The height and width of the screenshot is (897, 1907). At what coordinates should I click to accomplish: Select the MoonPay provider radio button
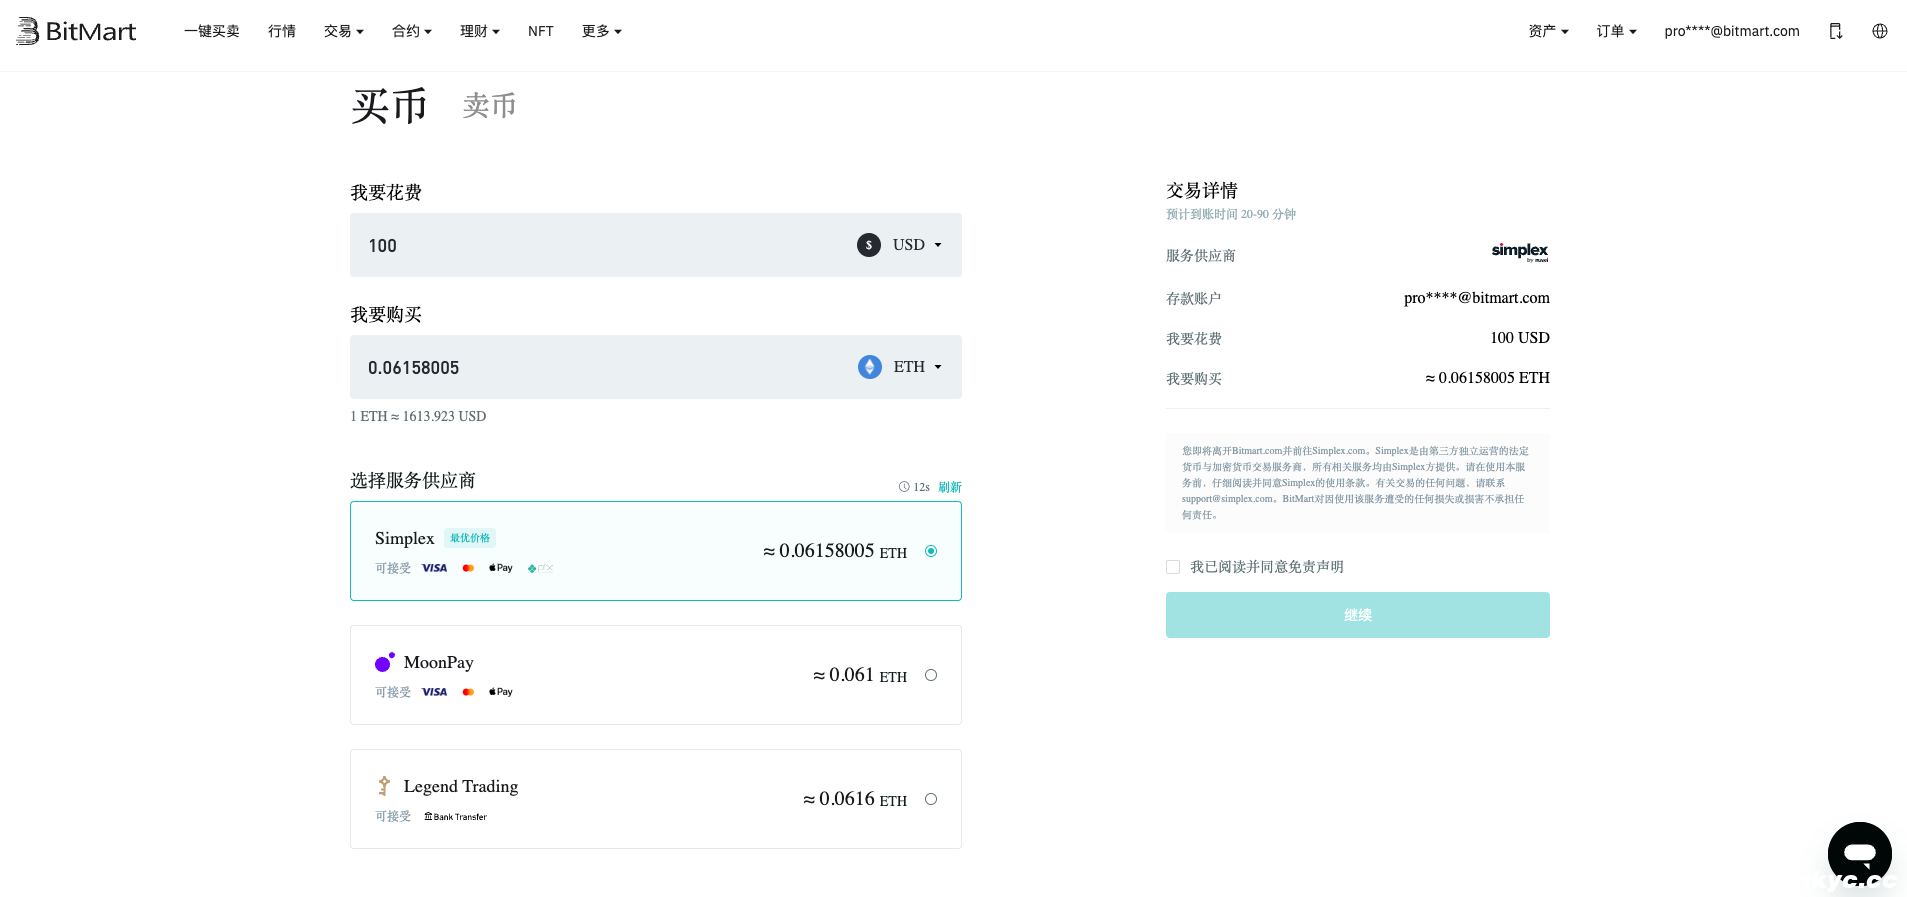(931, 675)
